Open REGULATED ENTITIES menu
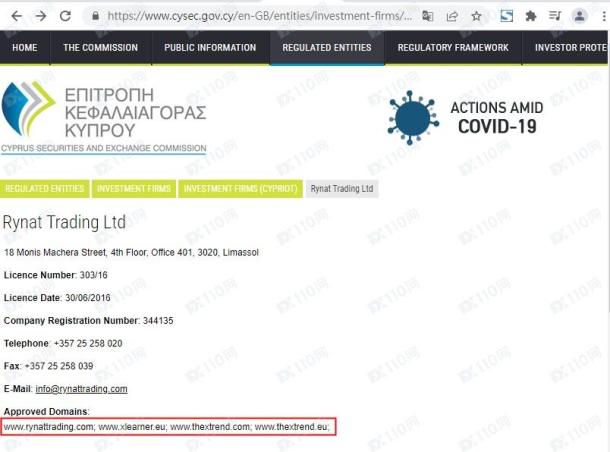This screenshot has width=610, height=452. coord(327,47)
